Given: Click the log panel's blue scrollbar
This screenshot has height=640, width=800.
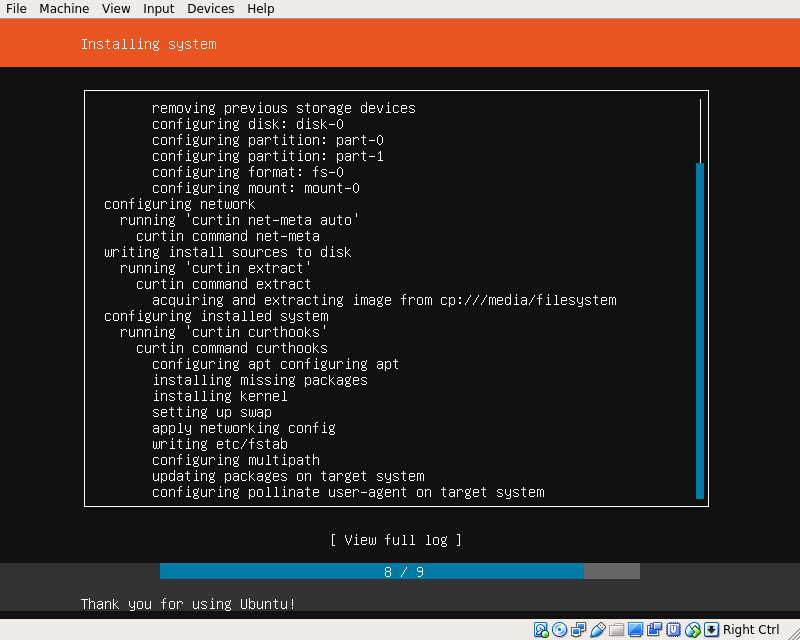Looking at the screenshot, I should (700, 330).
